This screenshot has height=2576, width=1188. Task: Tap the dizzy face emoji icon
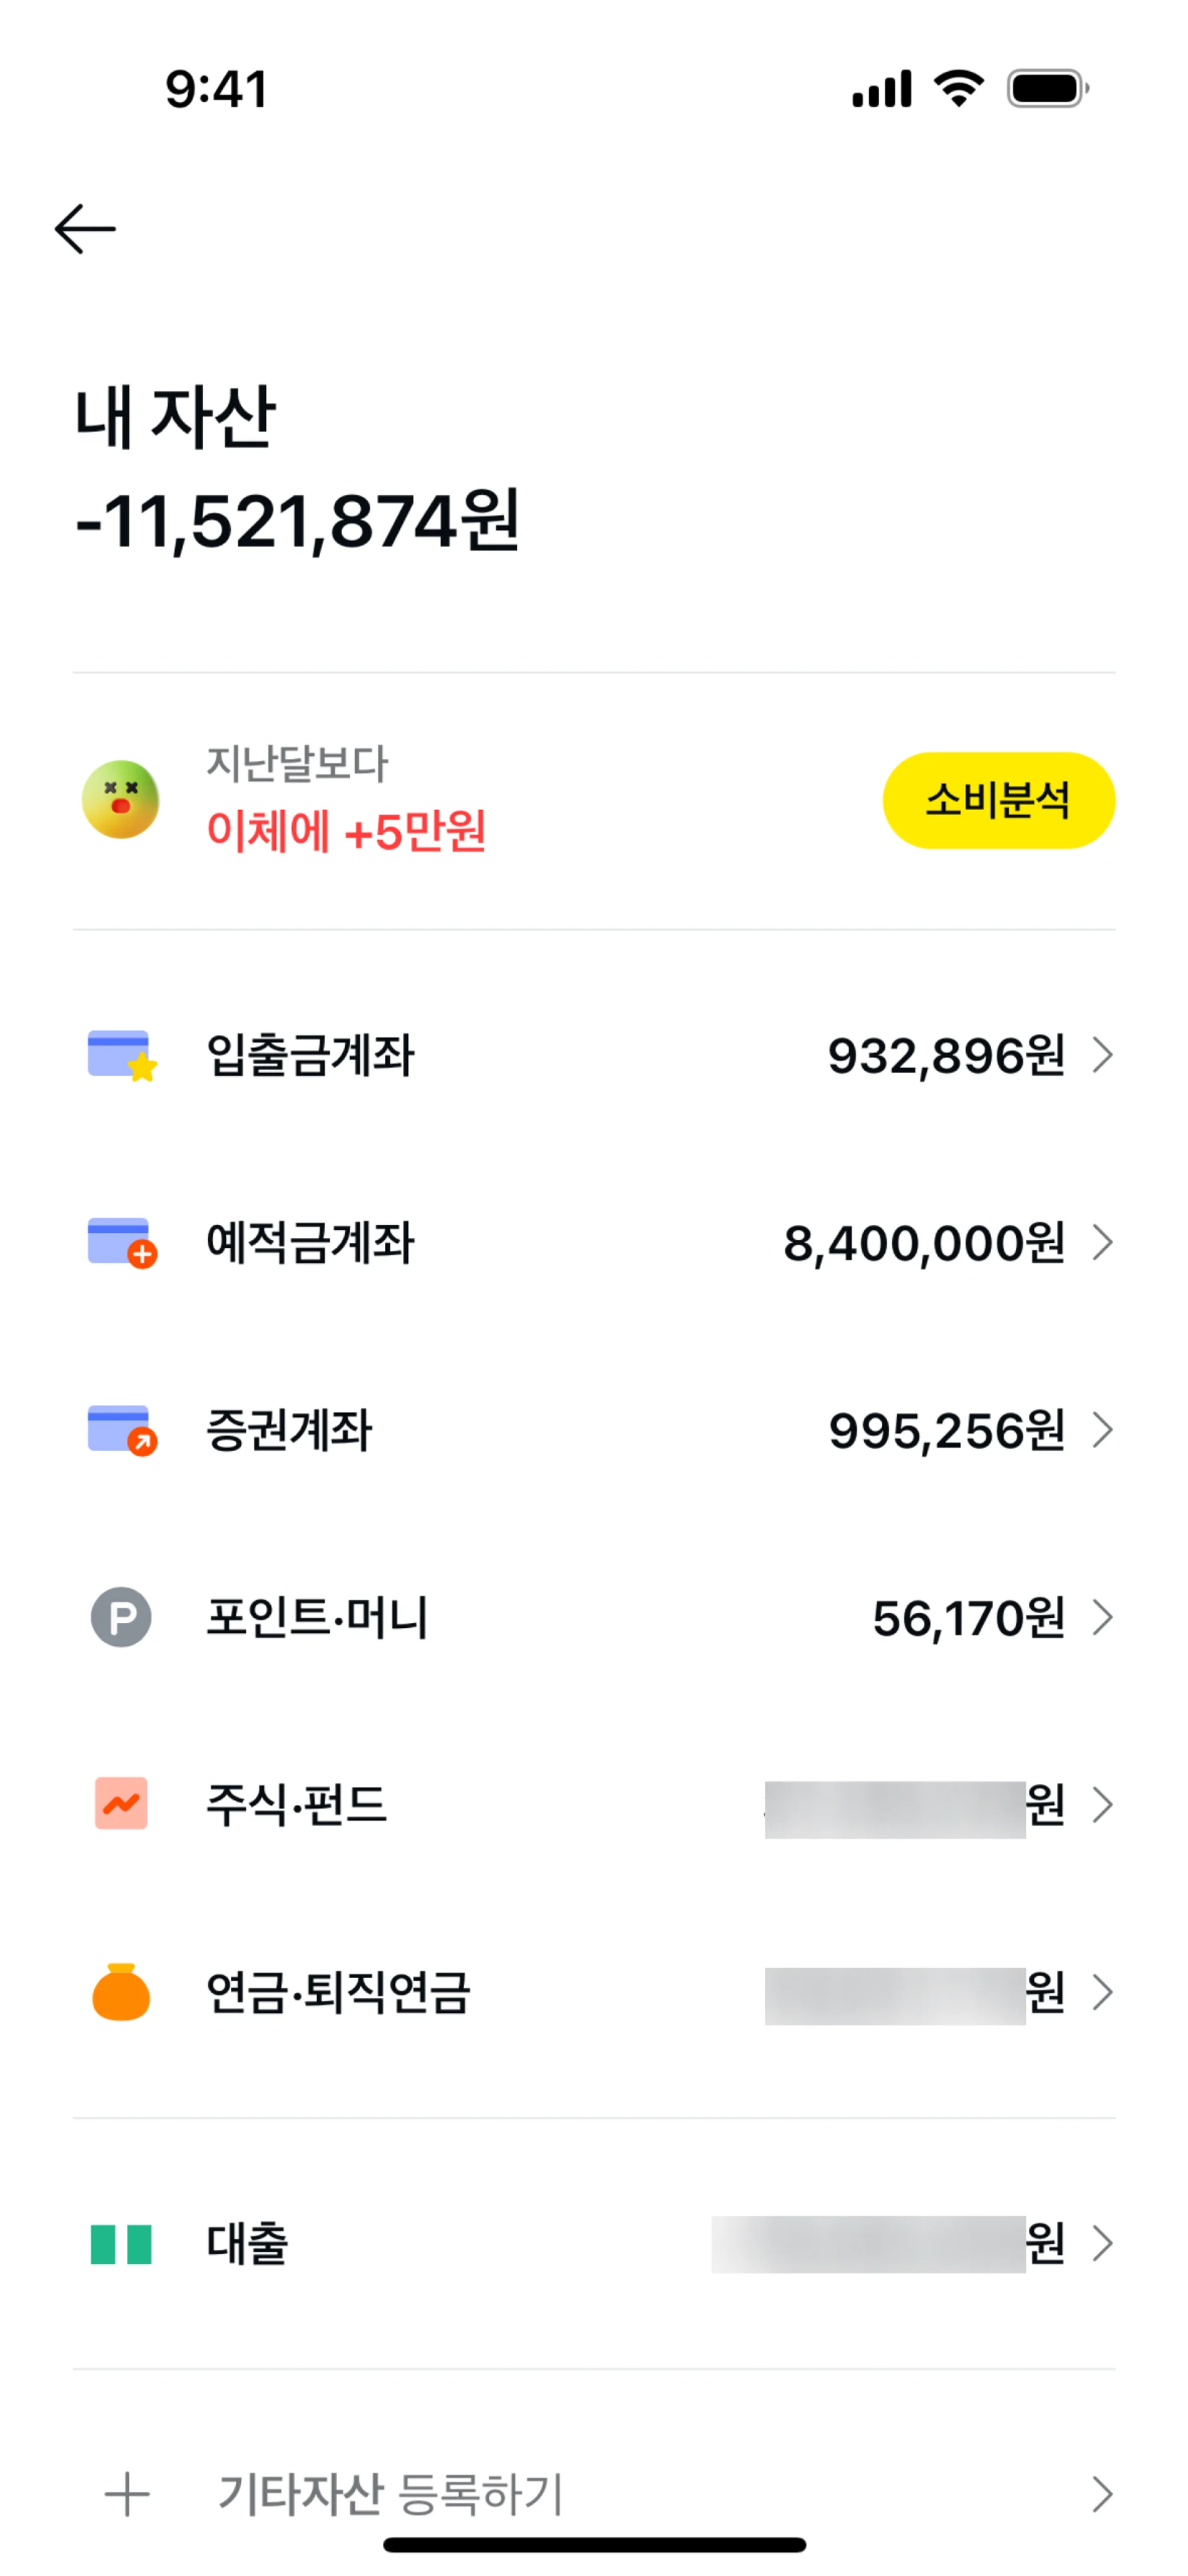[121, 799]
